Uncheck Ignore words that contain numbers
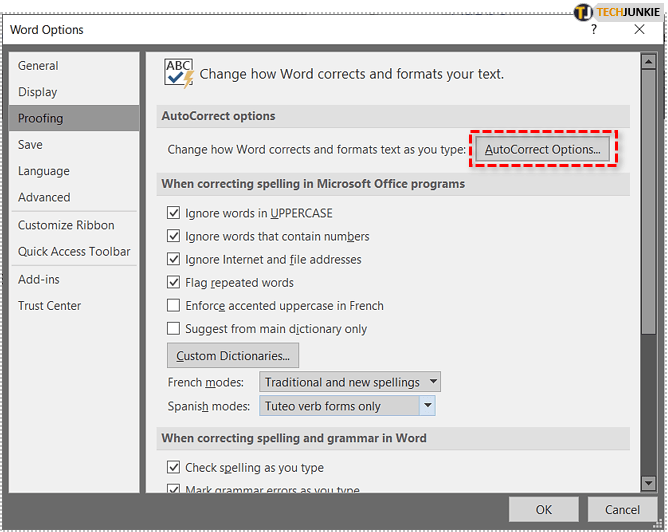 tap(174, 236)
